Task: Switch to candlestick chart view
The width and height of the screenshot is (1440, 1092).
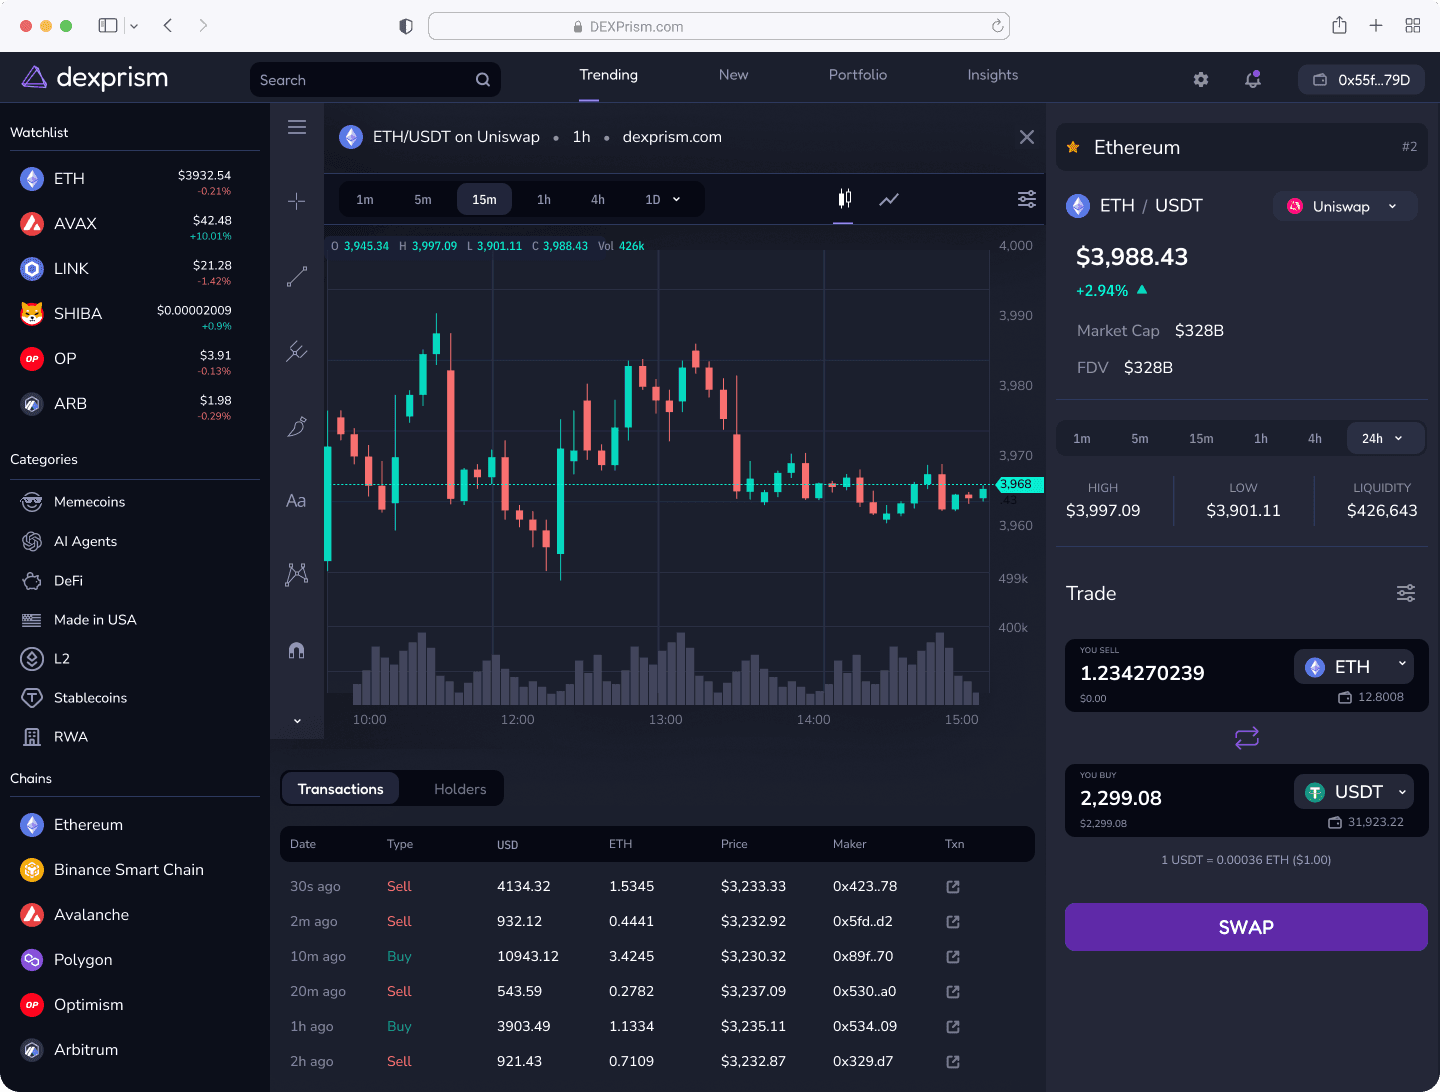Action: [845, 199]
